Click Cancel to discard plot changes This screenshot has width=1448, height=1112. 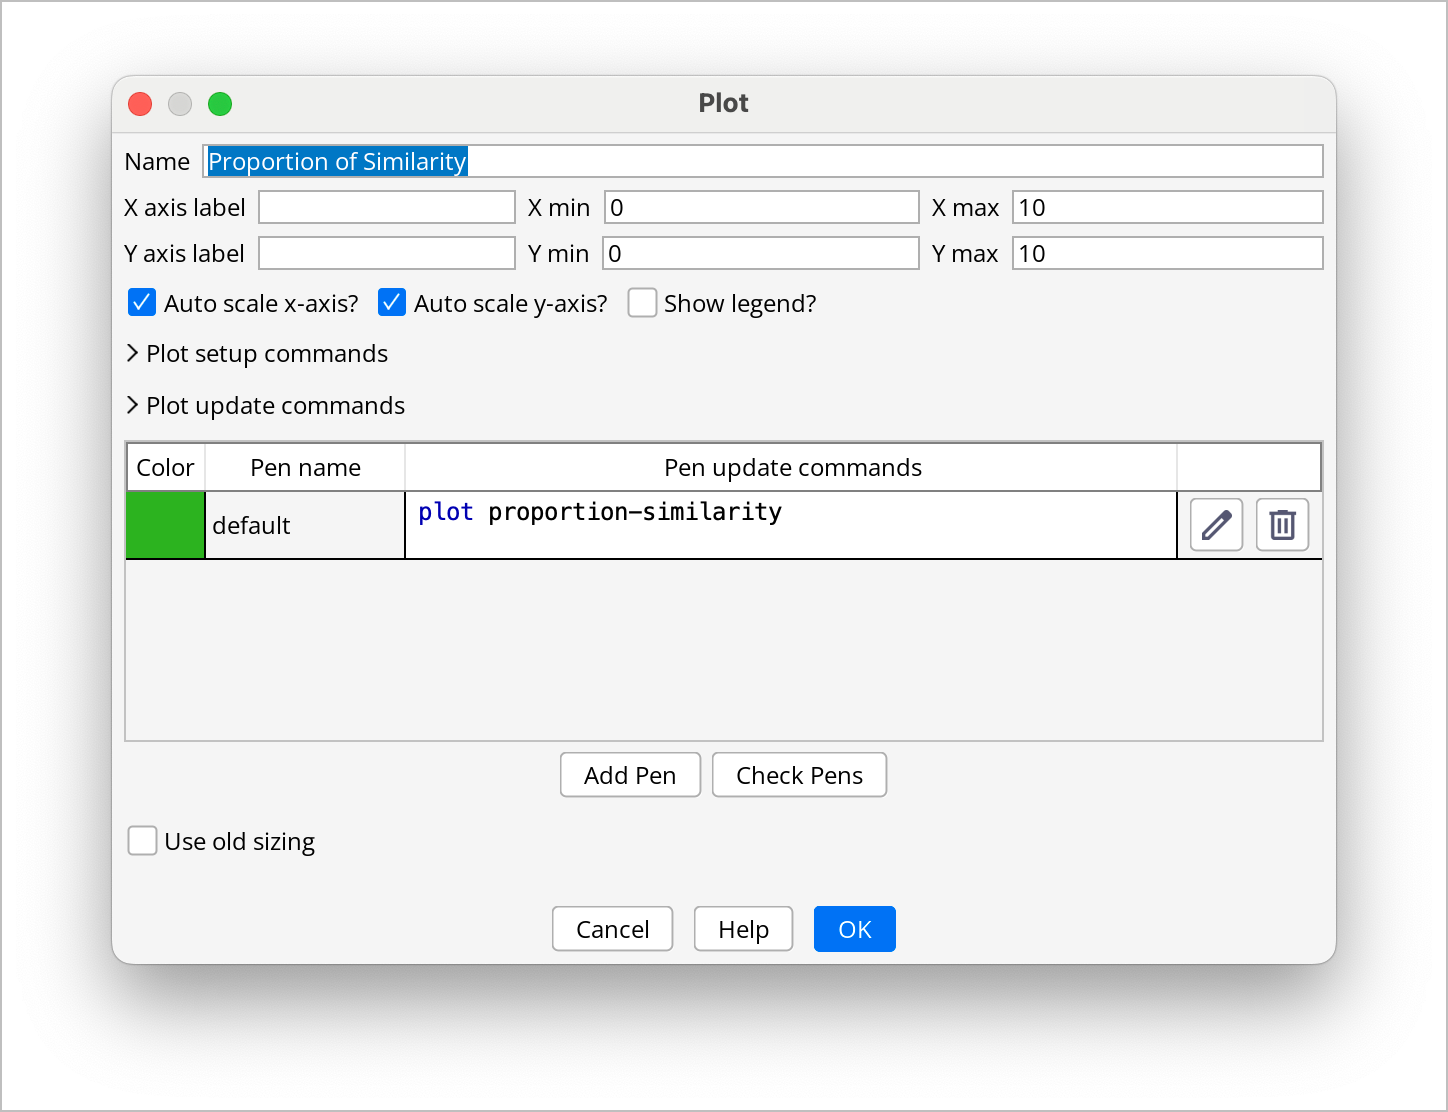pyautogui.click(x=612, y=929)
